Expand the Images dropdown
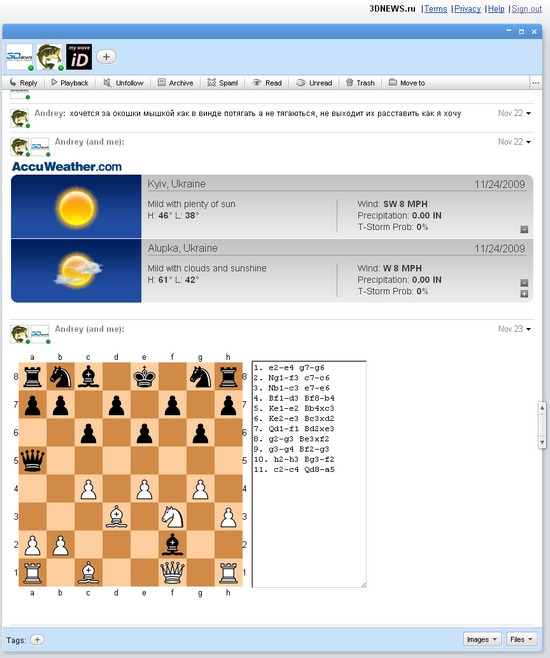 pyautogui.click(x=482, y=639)
